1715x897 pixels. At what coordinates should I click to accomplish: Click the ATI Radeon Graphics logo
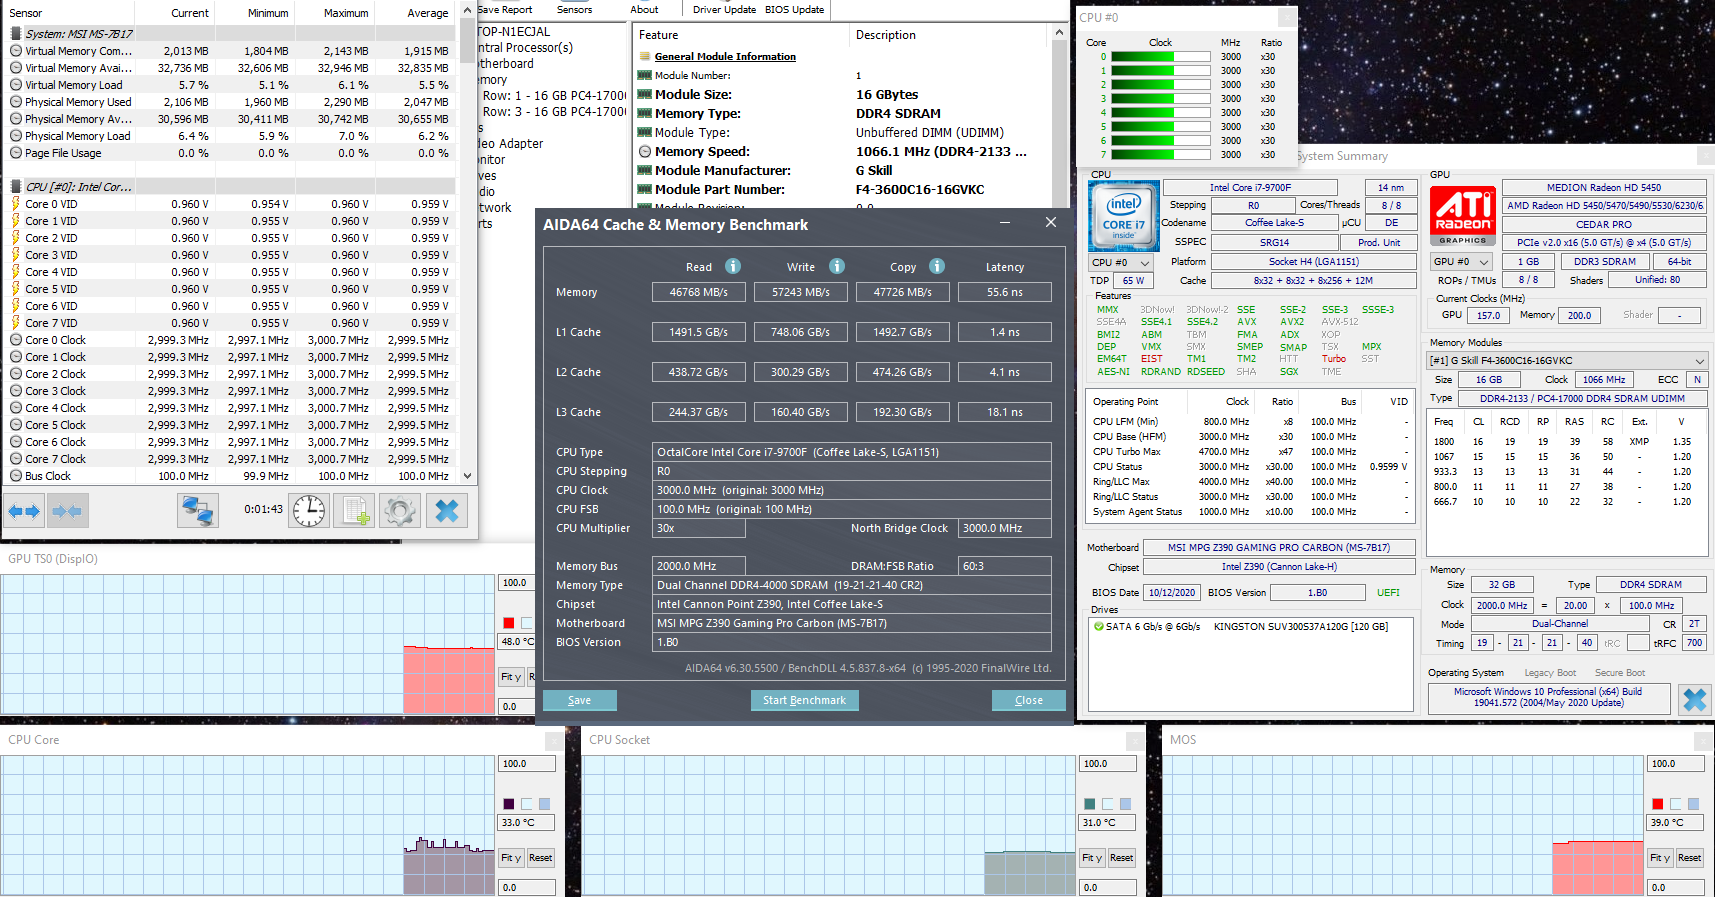[1463, 215]
